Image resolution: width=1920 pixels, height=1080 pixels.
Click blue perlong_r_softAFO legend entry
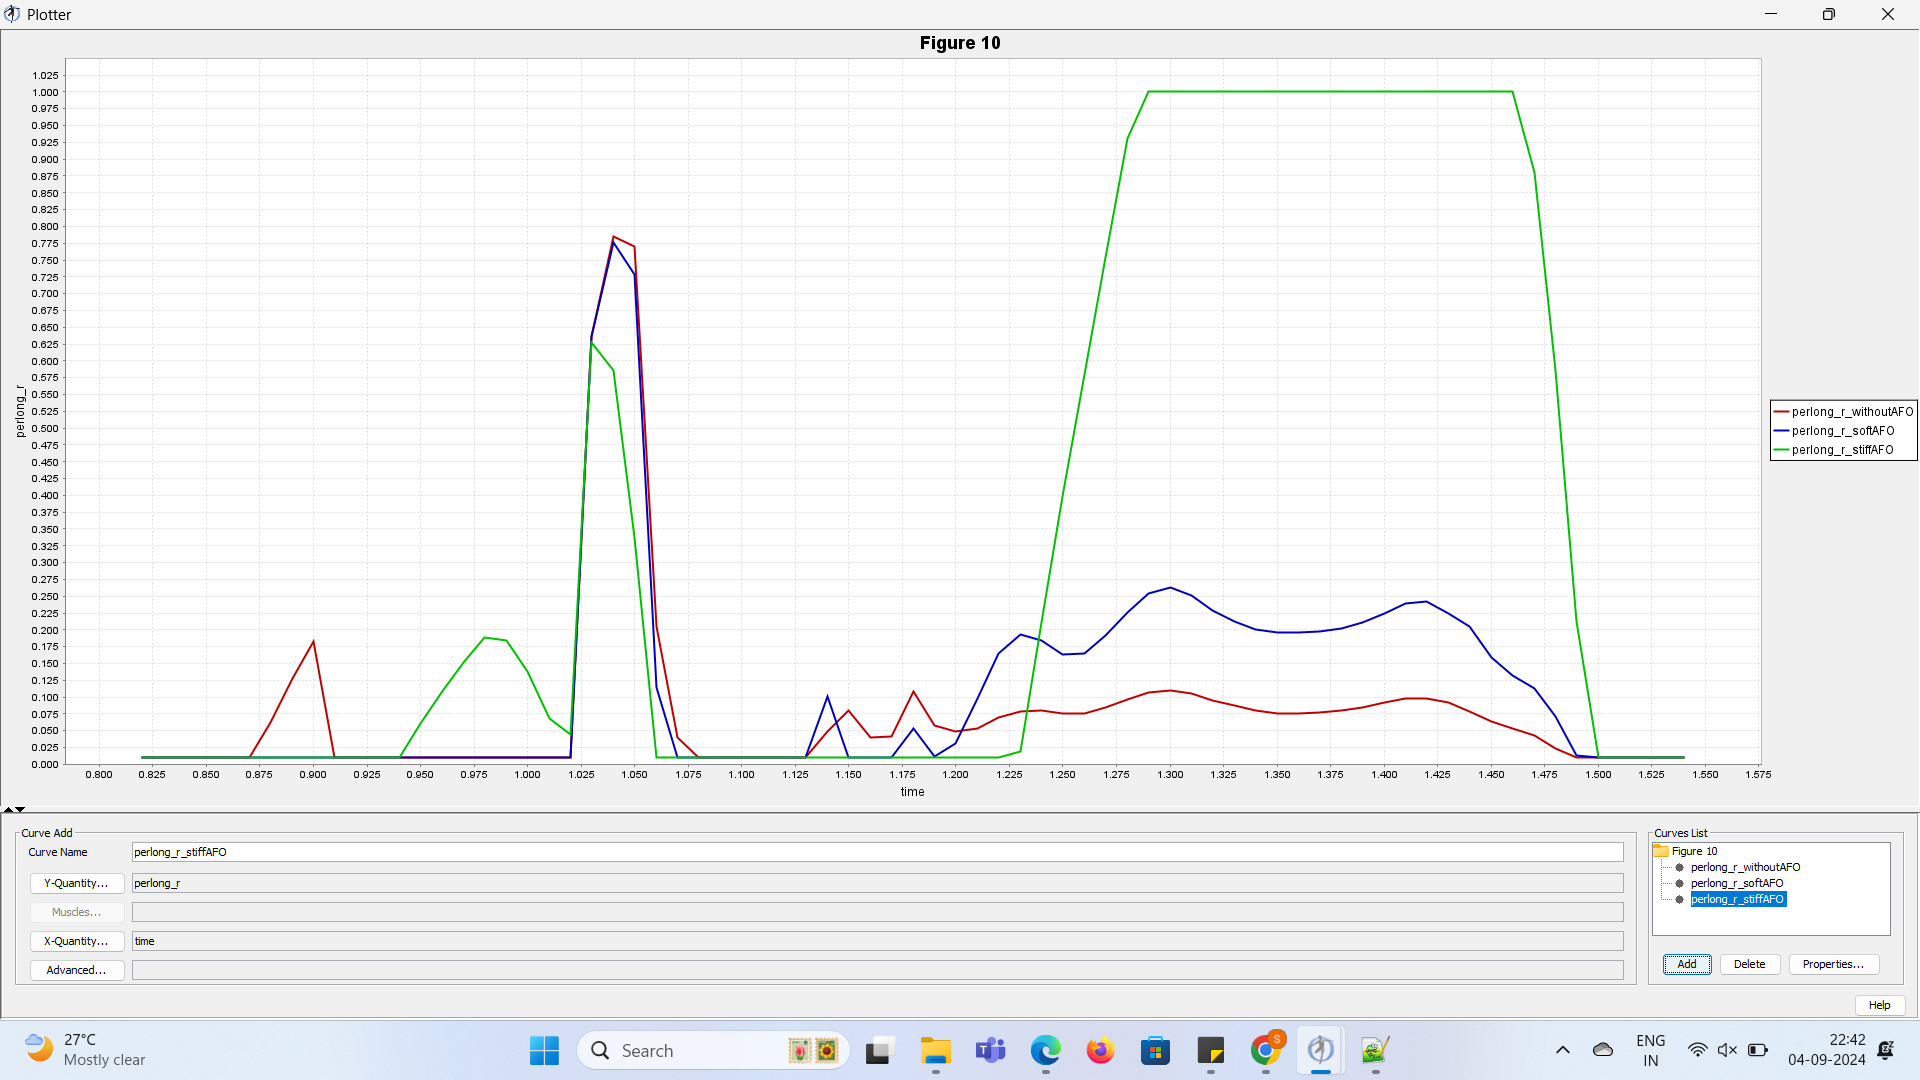click(x=1834, y=430)
